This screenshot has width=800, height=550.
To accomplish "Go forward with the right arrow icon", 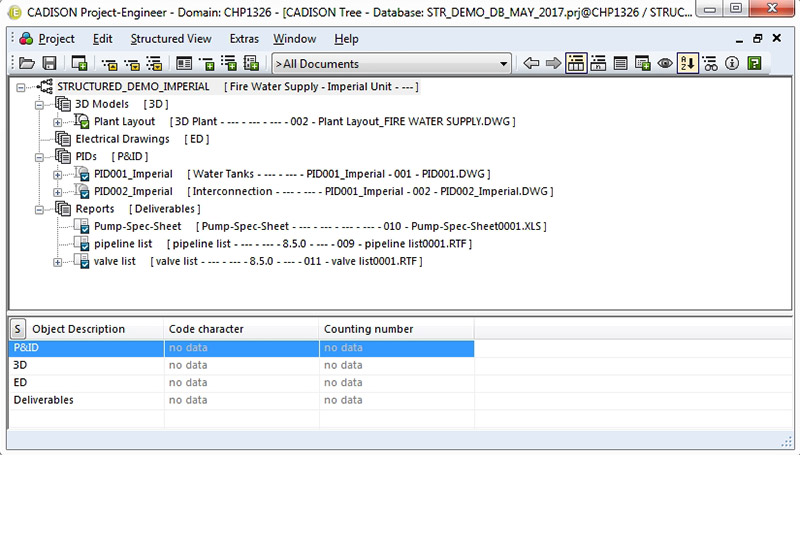I will [x=553, y=63].
